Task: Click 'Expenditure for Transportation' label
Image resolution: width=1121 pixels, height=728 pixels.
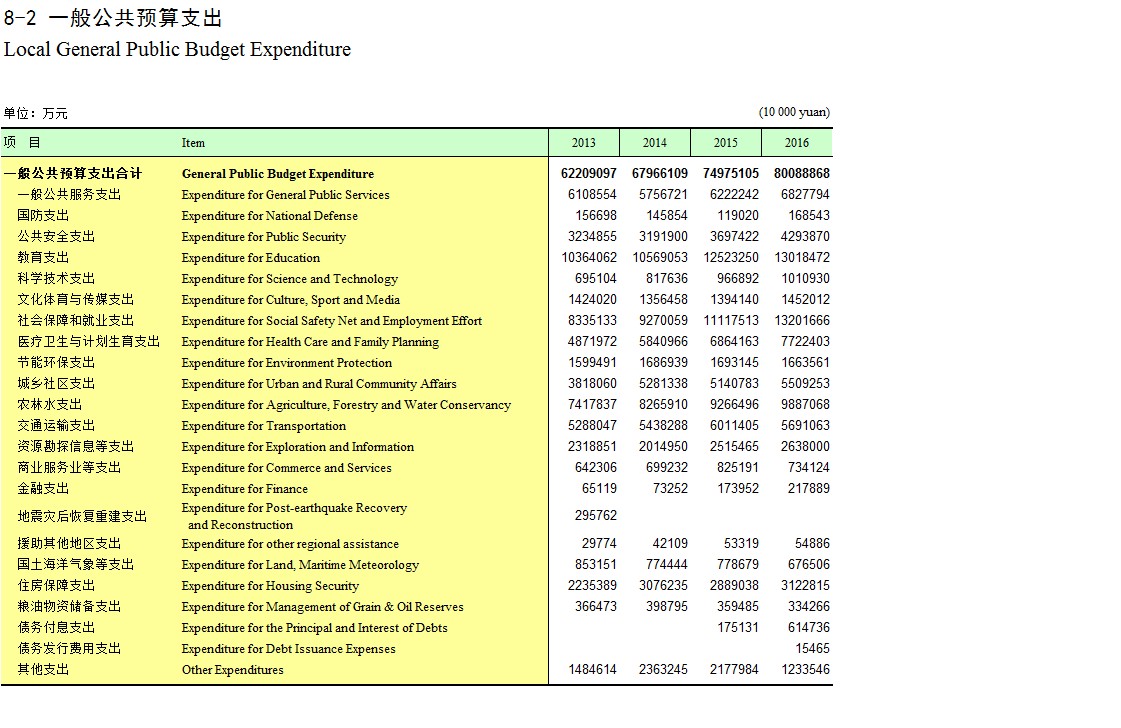Action: coord(264,426)
